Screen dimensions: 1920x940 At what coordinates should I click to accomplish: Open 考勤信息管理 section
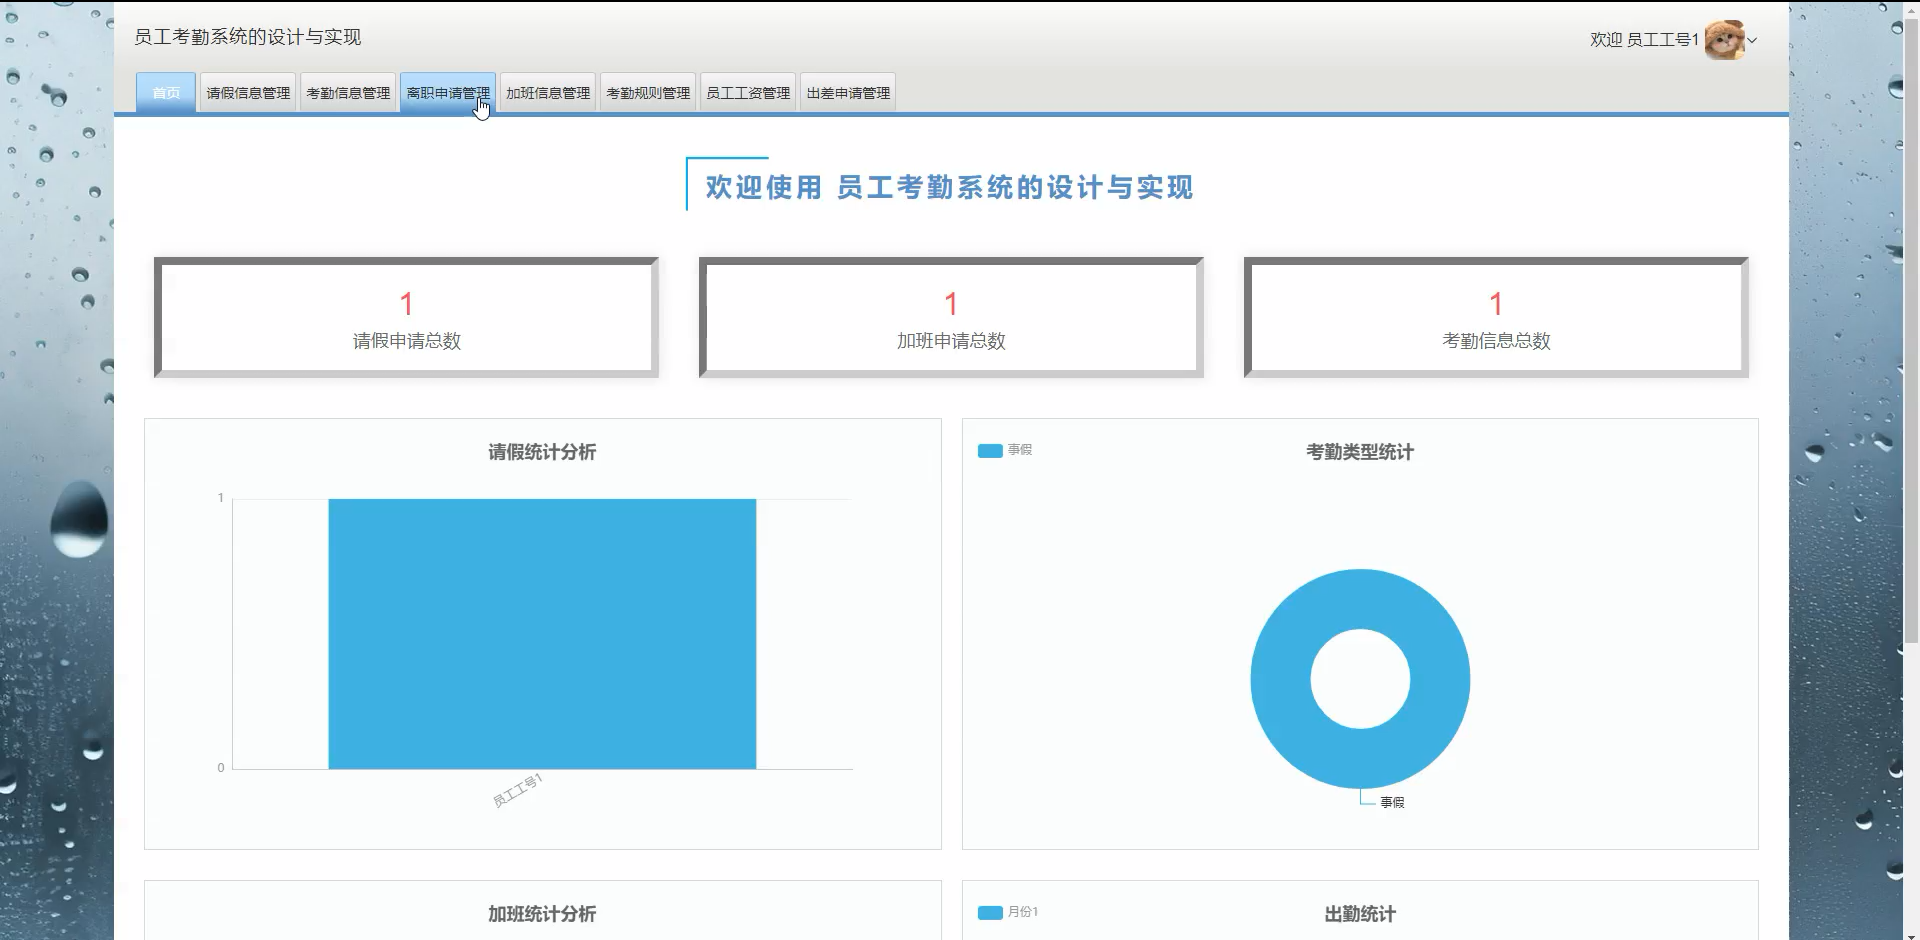[x=347, y=92]
